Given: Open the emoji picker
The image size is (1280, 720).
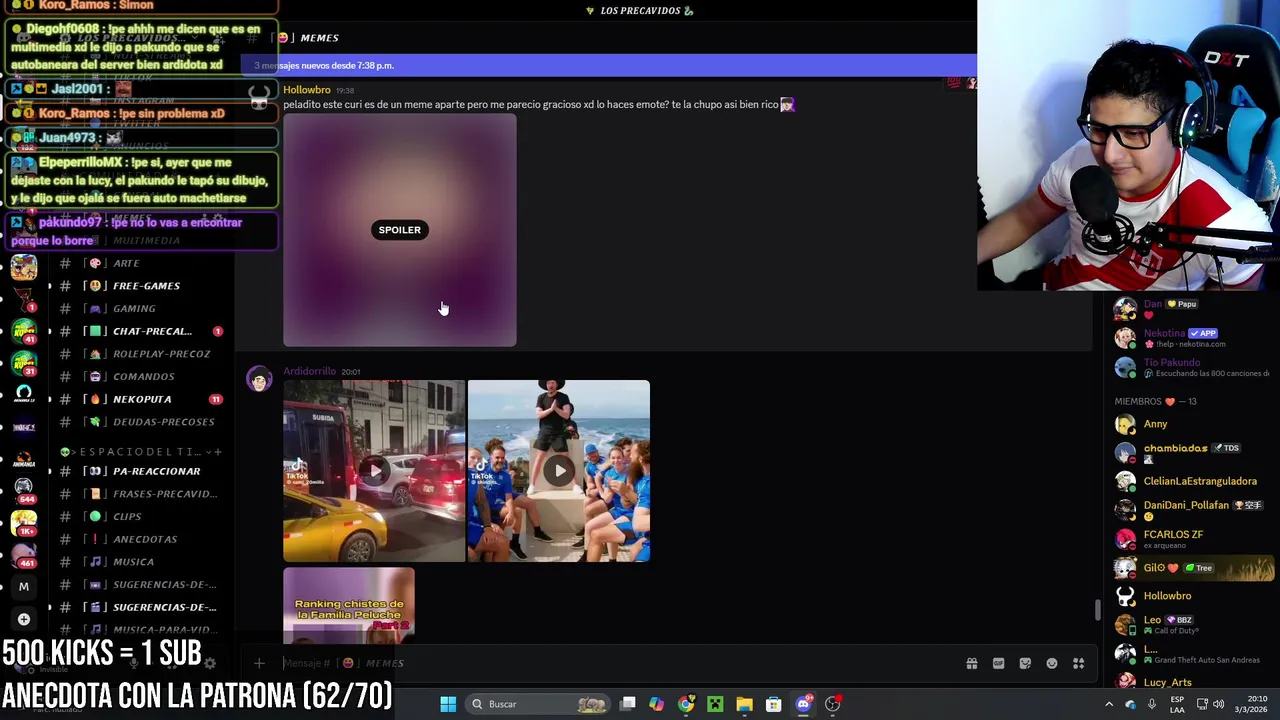Looking at the screenshot, I should pyautogui.click(x=1052, y=663).
